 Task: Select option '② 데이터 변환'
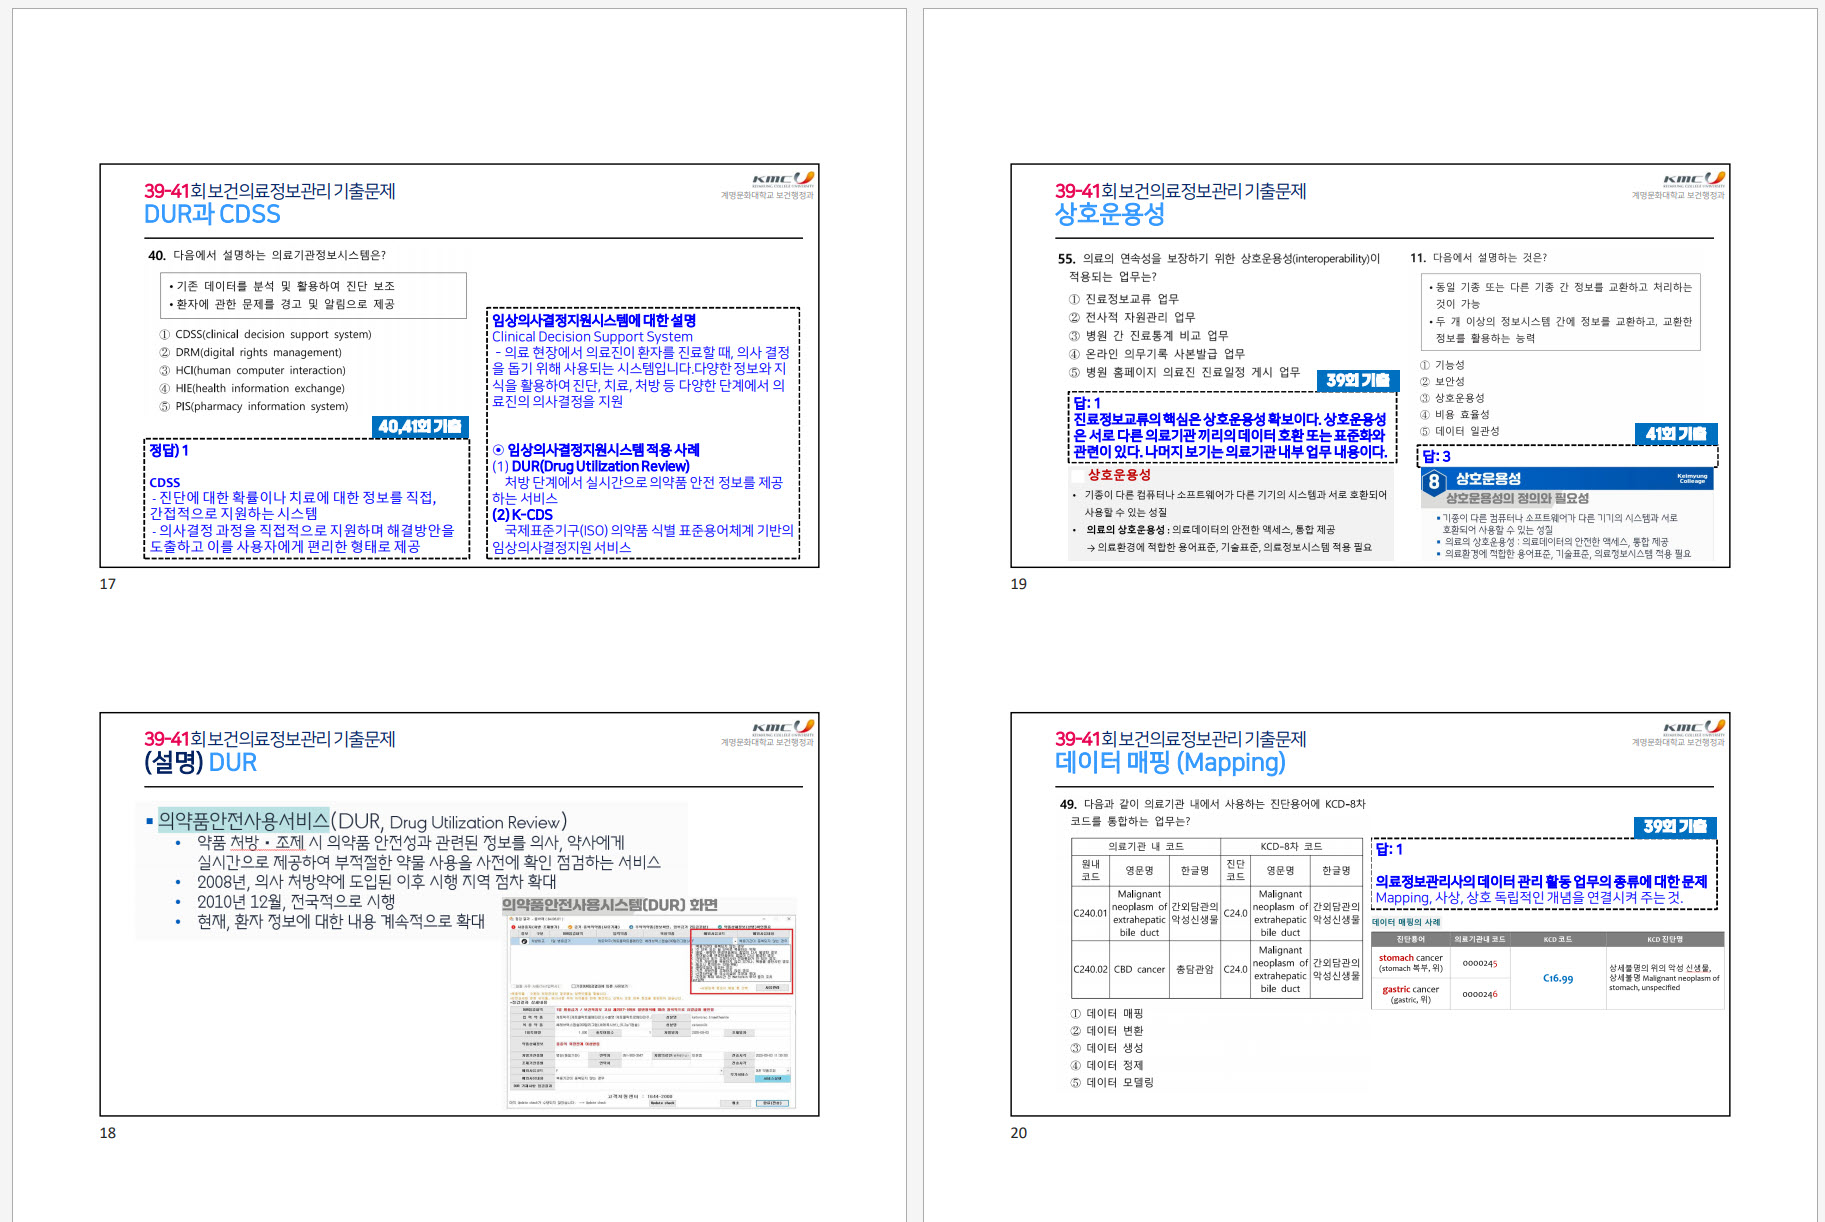1107,1031
